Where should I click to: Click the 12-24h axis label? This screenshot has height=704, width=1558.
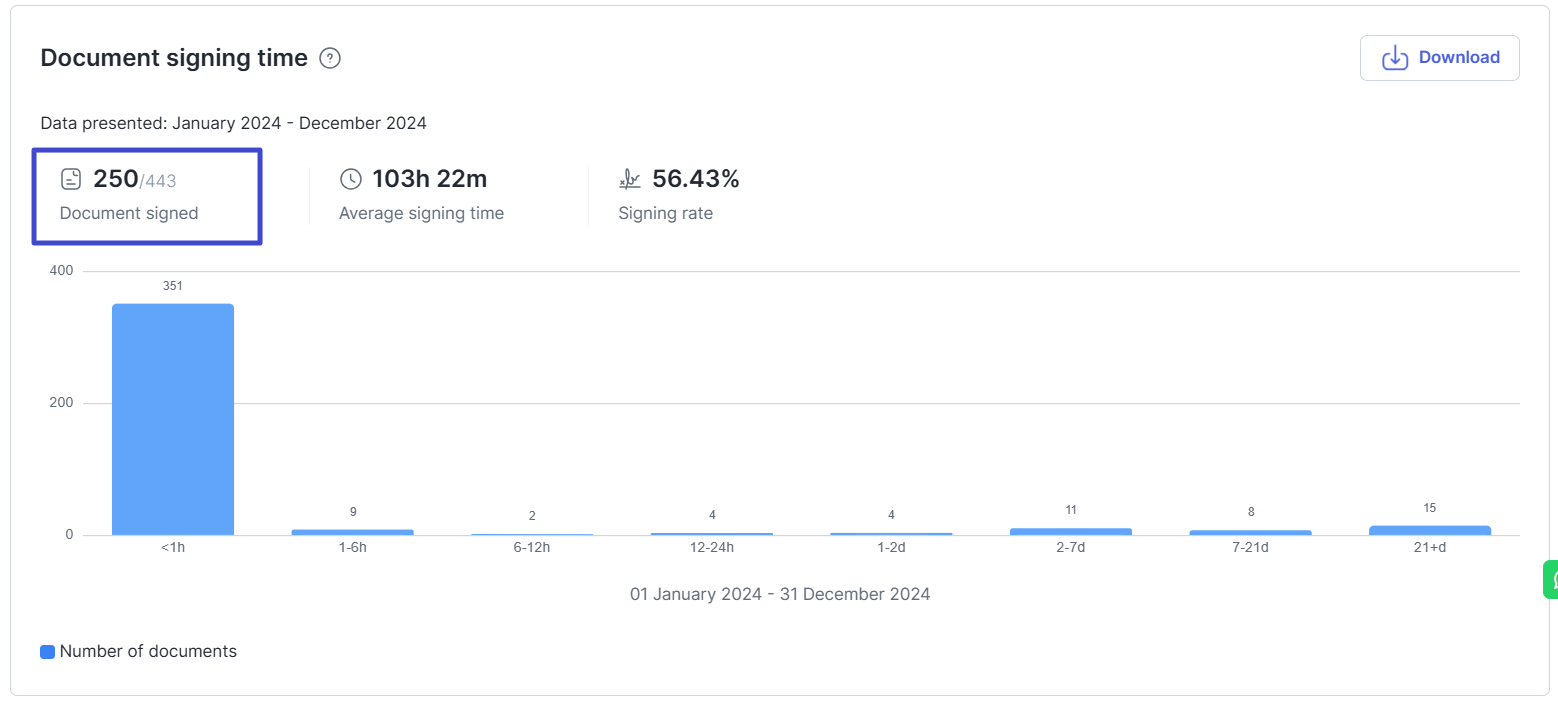pos(712,548)
